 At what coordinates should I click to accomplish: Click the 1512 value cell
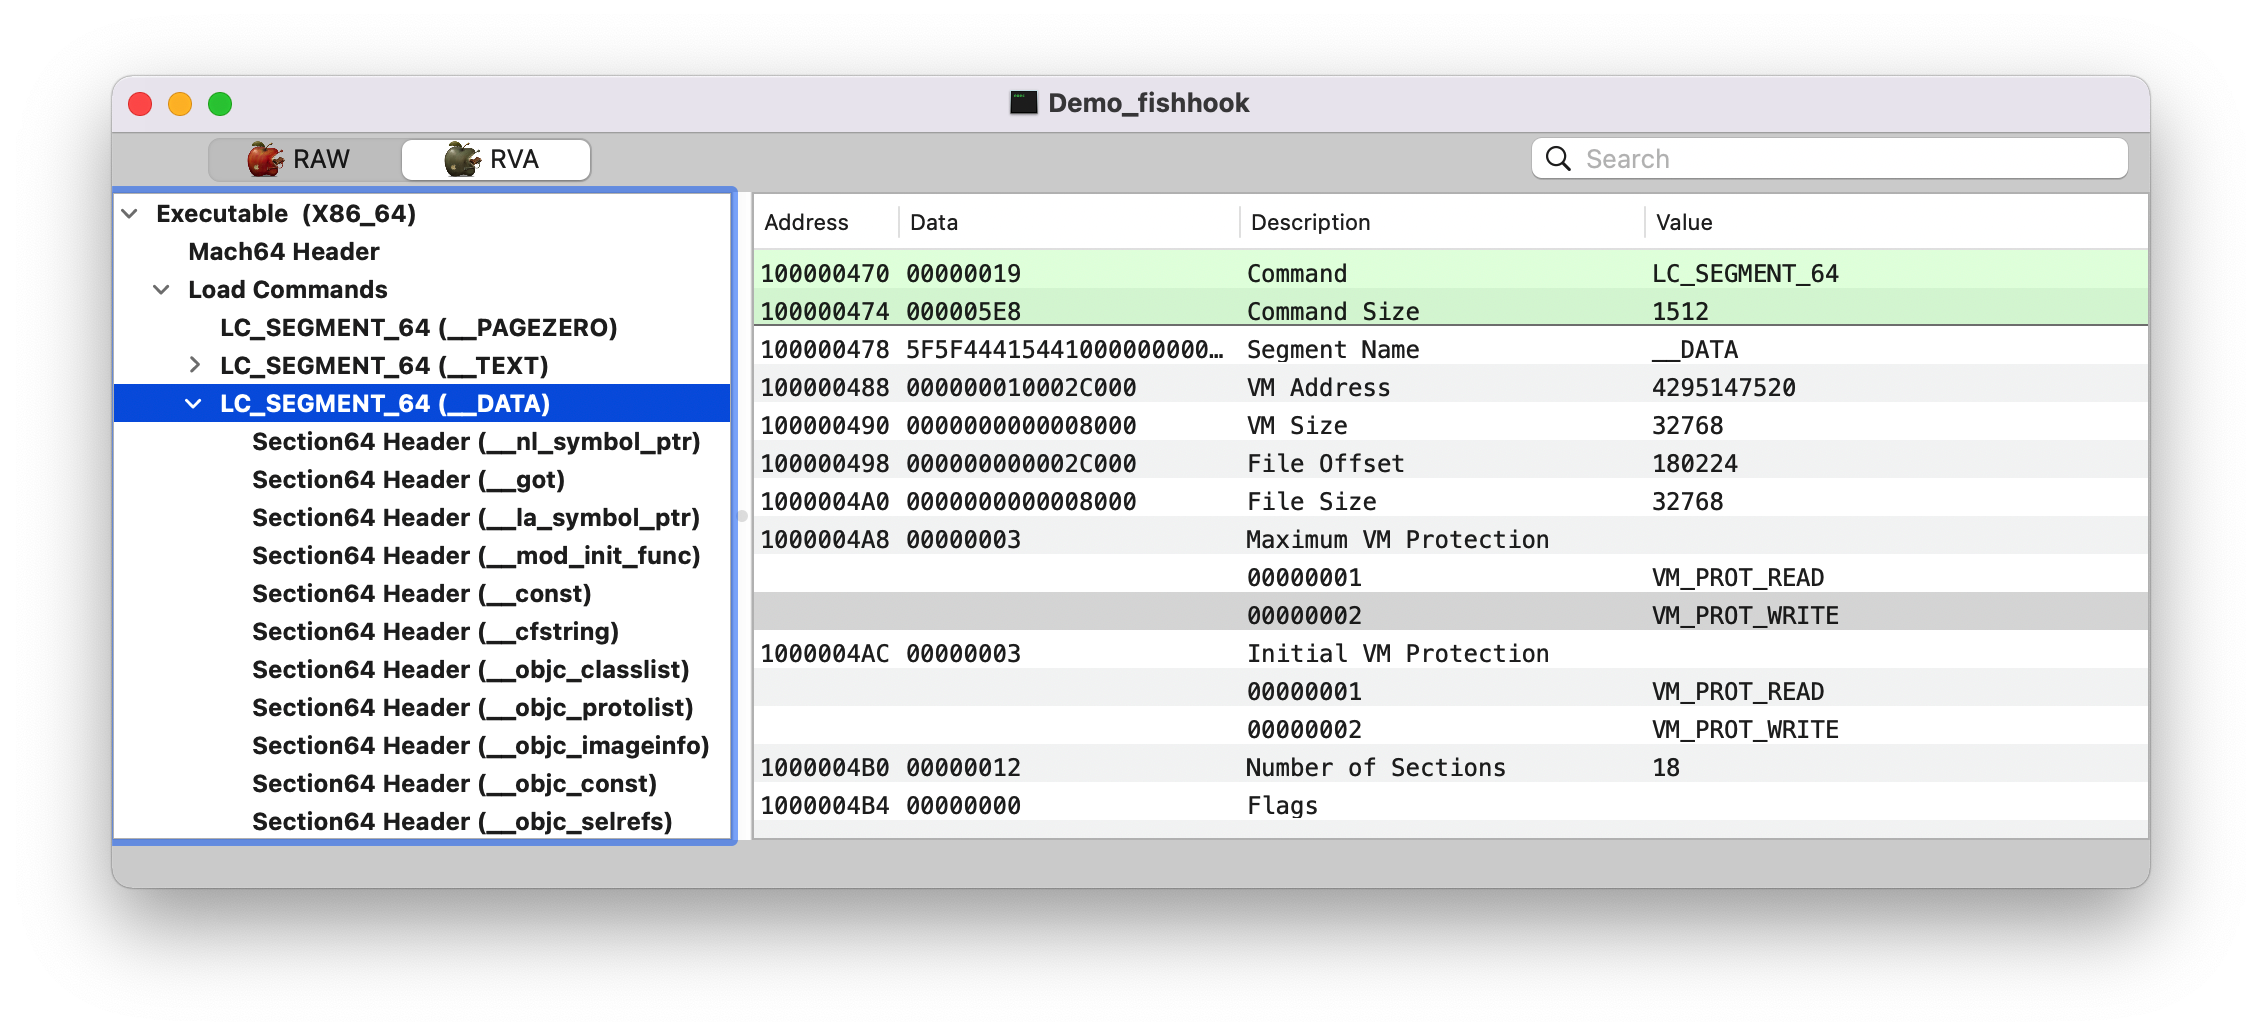click(1680, 312)
